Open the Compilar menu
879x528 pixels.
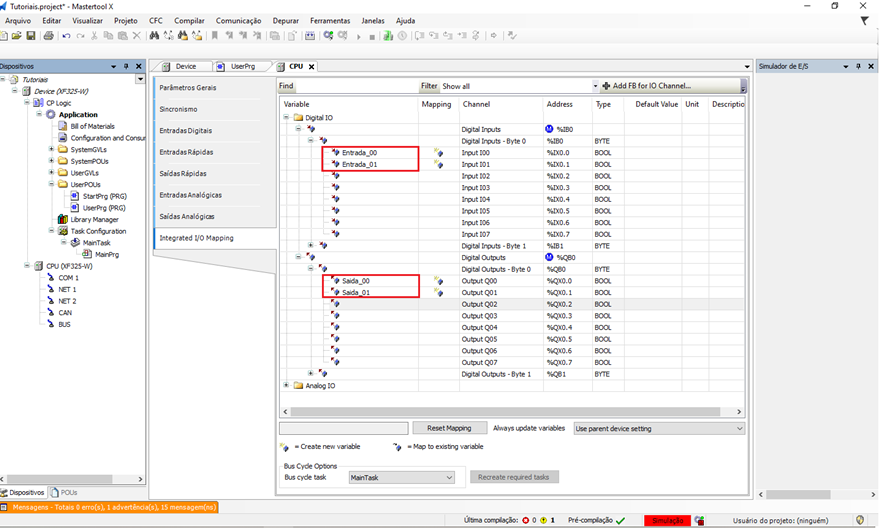tap(189, 20)
